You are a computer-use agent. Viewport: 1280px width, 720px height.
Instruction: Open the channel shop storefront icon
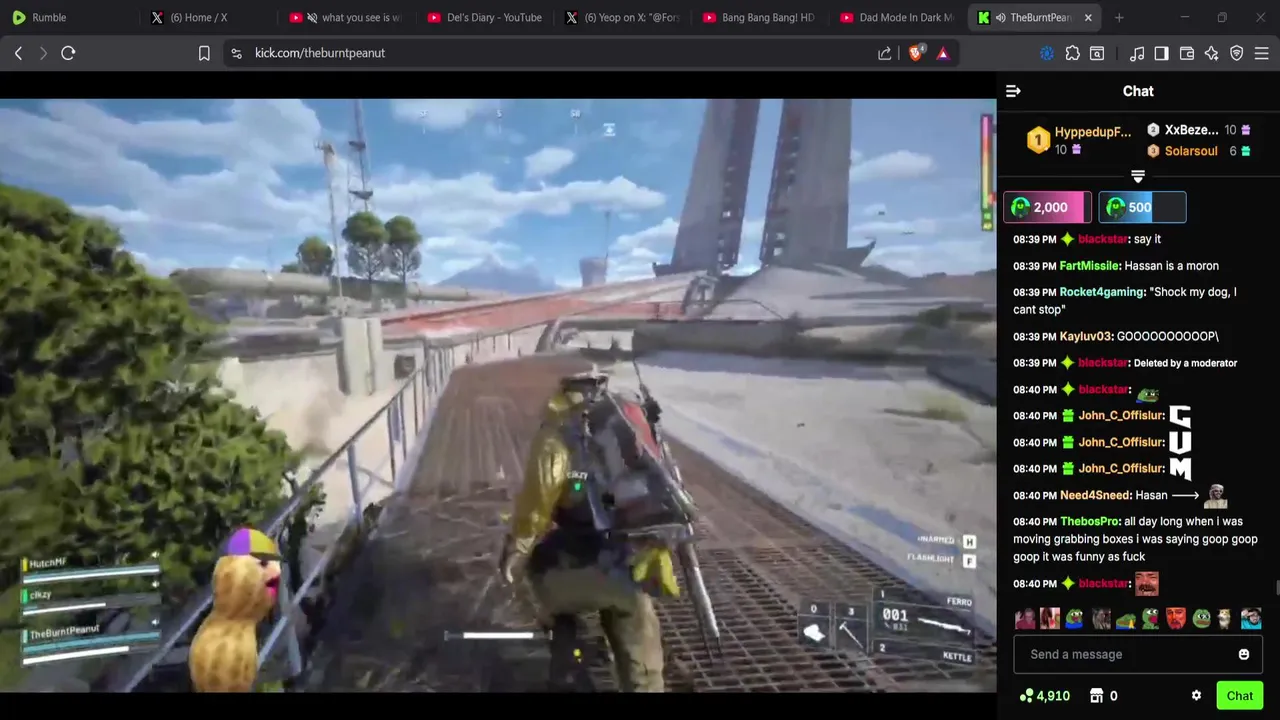(x=1096, y=696)
